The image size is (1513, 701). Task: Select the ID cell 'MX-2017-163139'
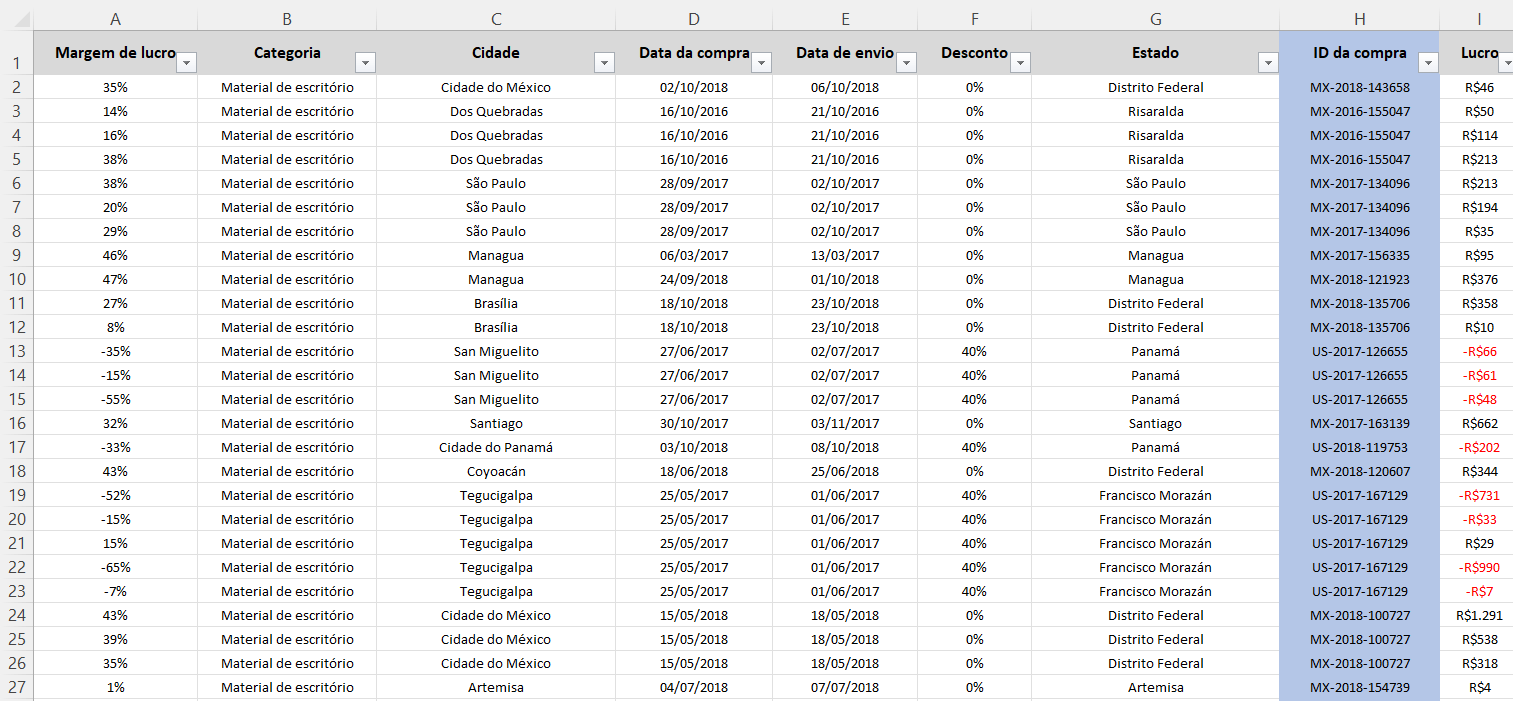coord(1360,423)
